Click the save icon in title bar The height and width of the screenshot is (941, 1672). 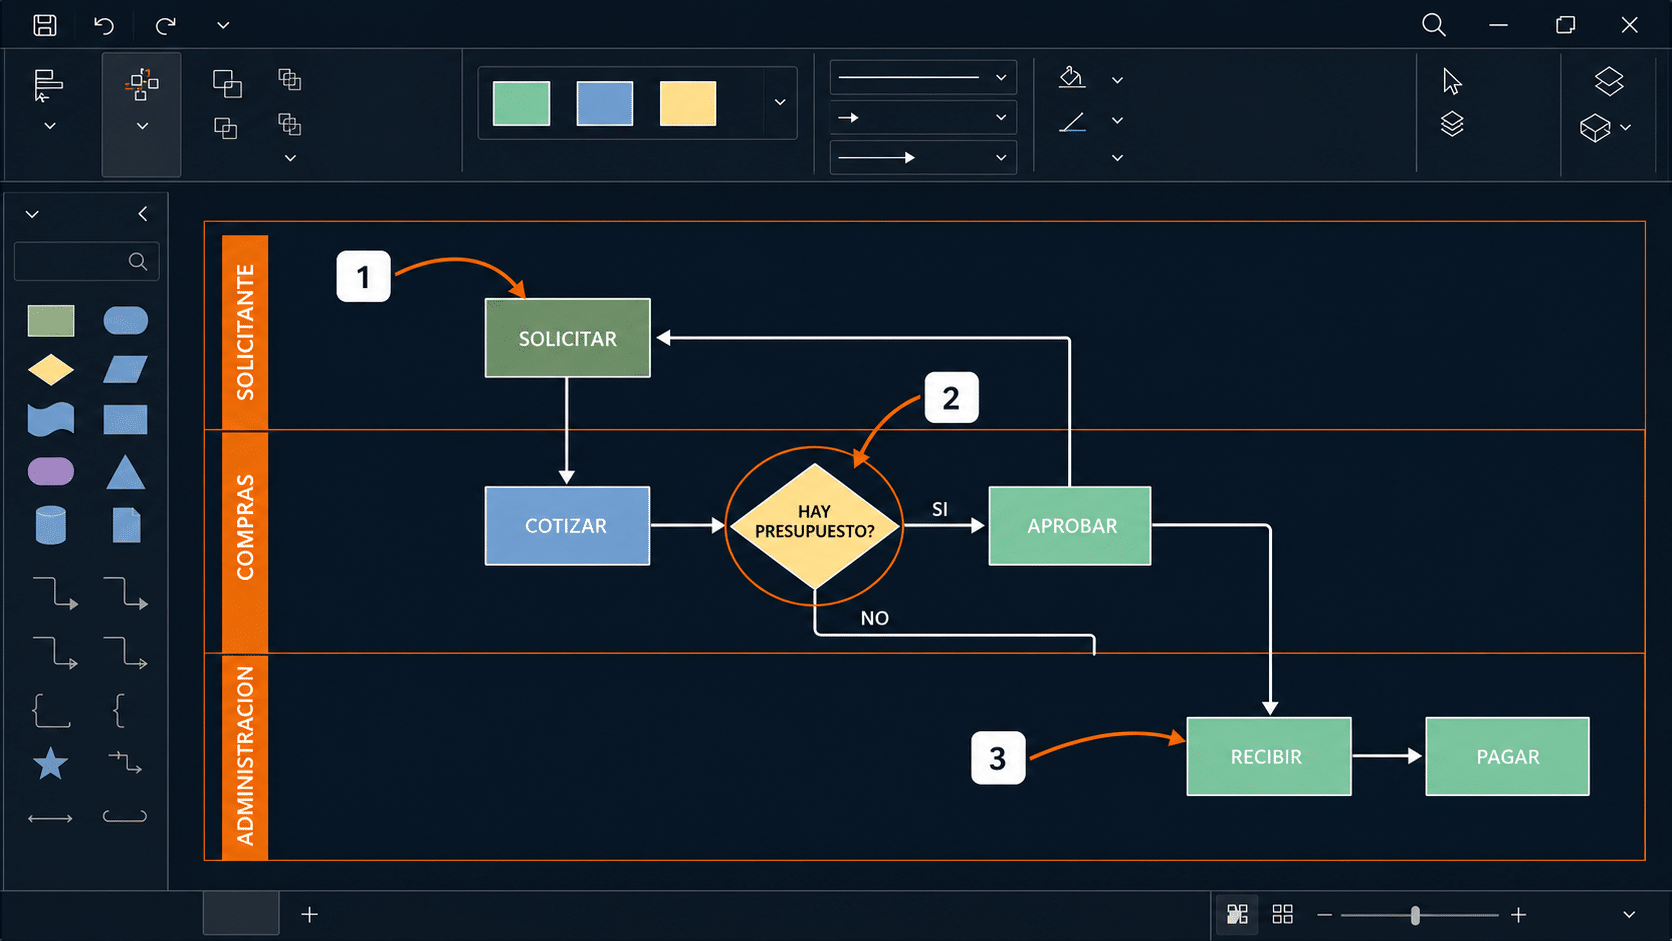45,25
